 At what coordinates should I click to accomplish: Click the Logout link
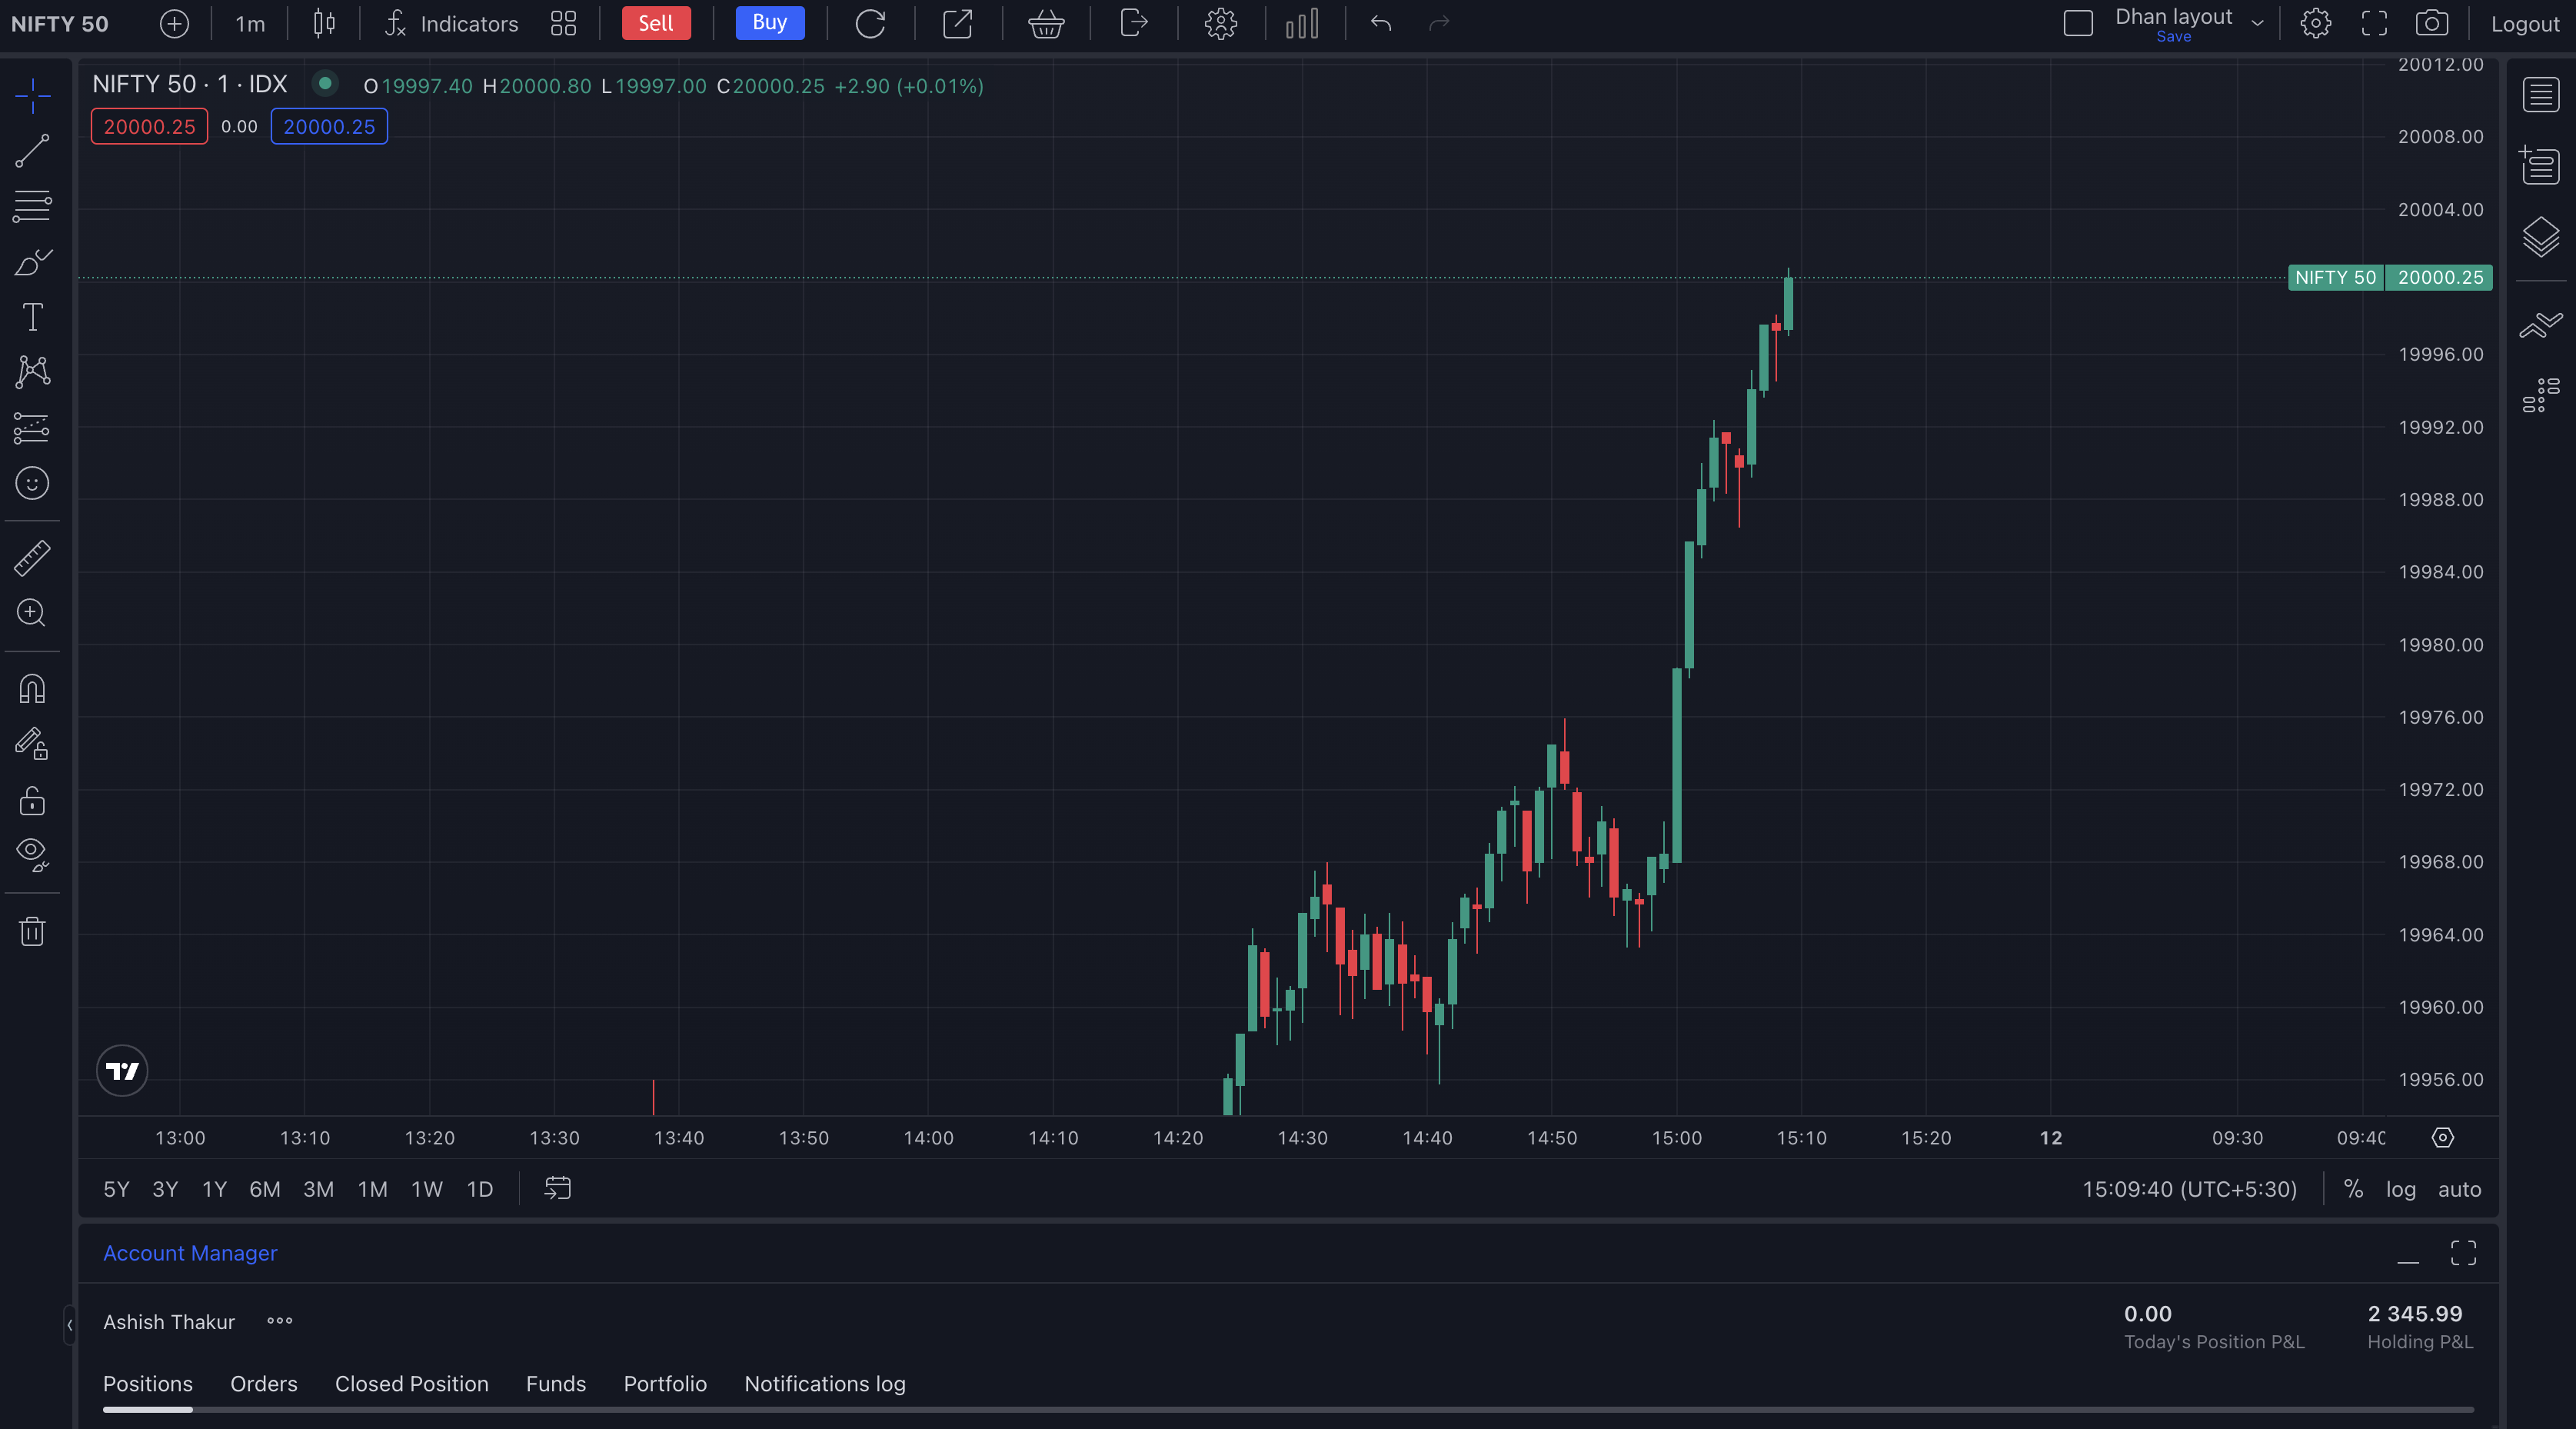2525,24
